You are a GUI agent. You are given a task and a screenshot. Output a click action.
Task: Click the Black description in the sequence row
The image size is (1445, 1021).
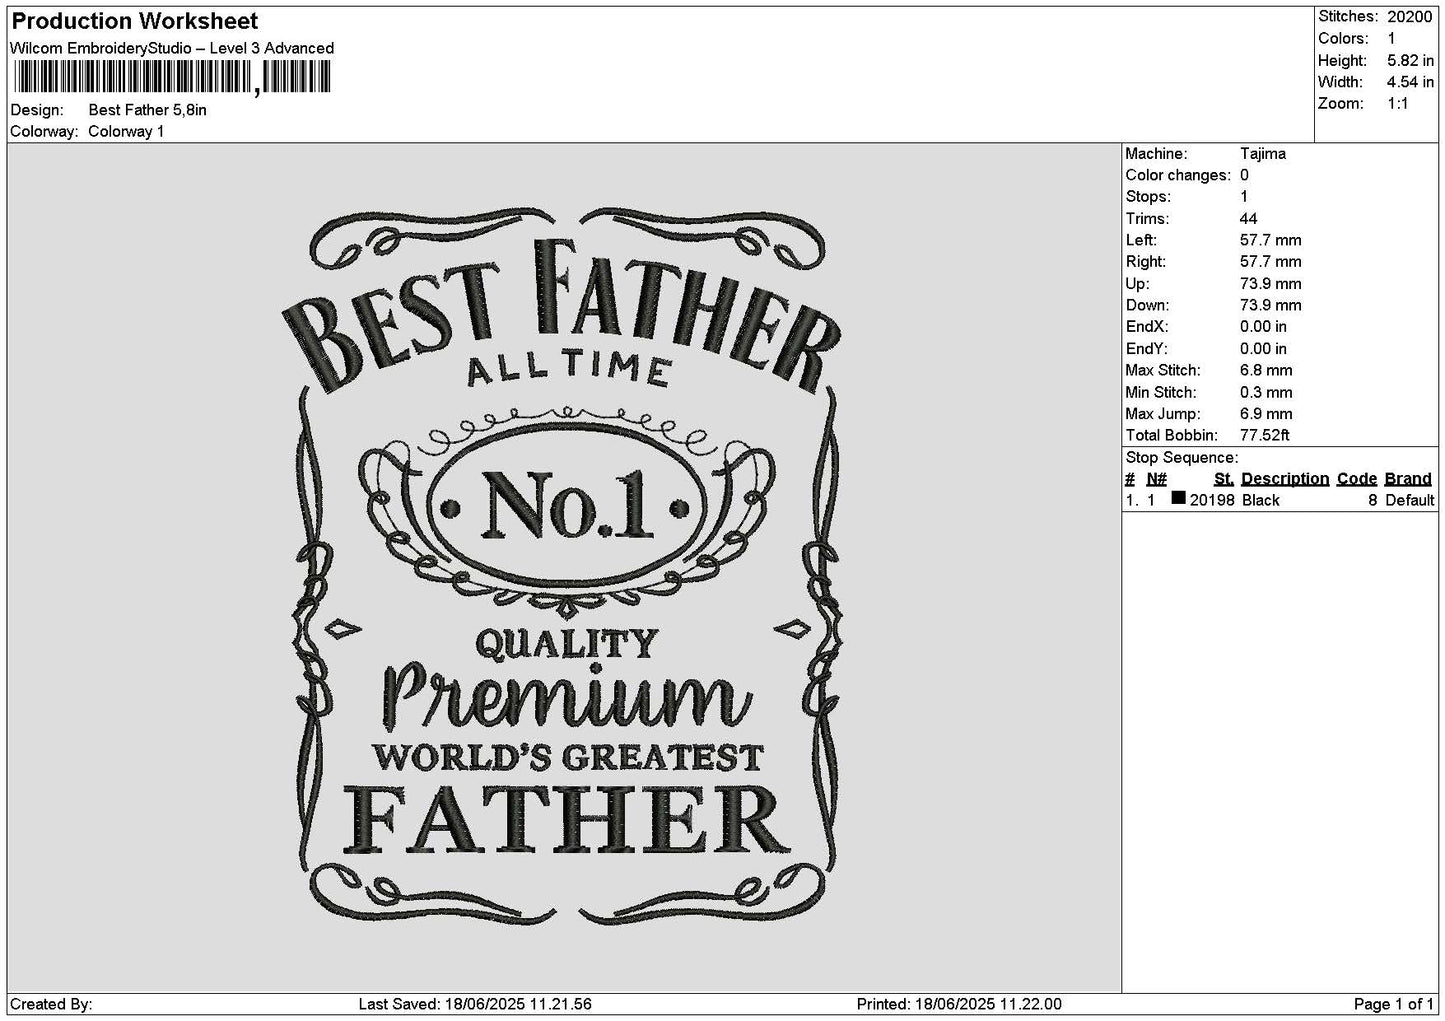coord(1260,501)
